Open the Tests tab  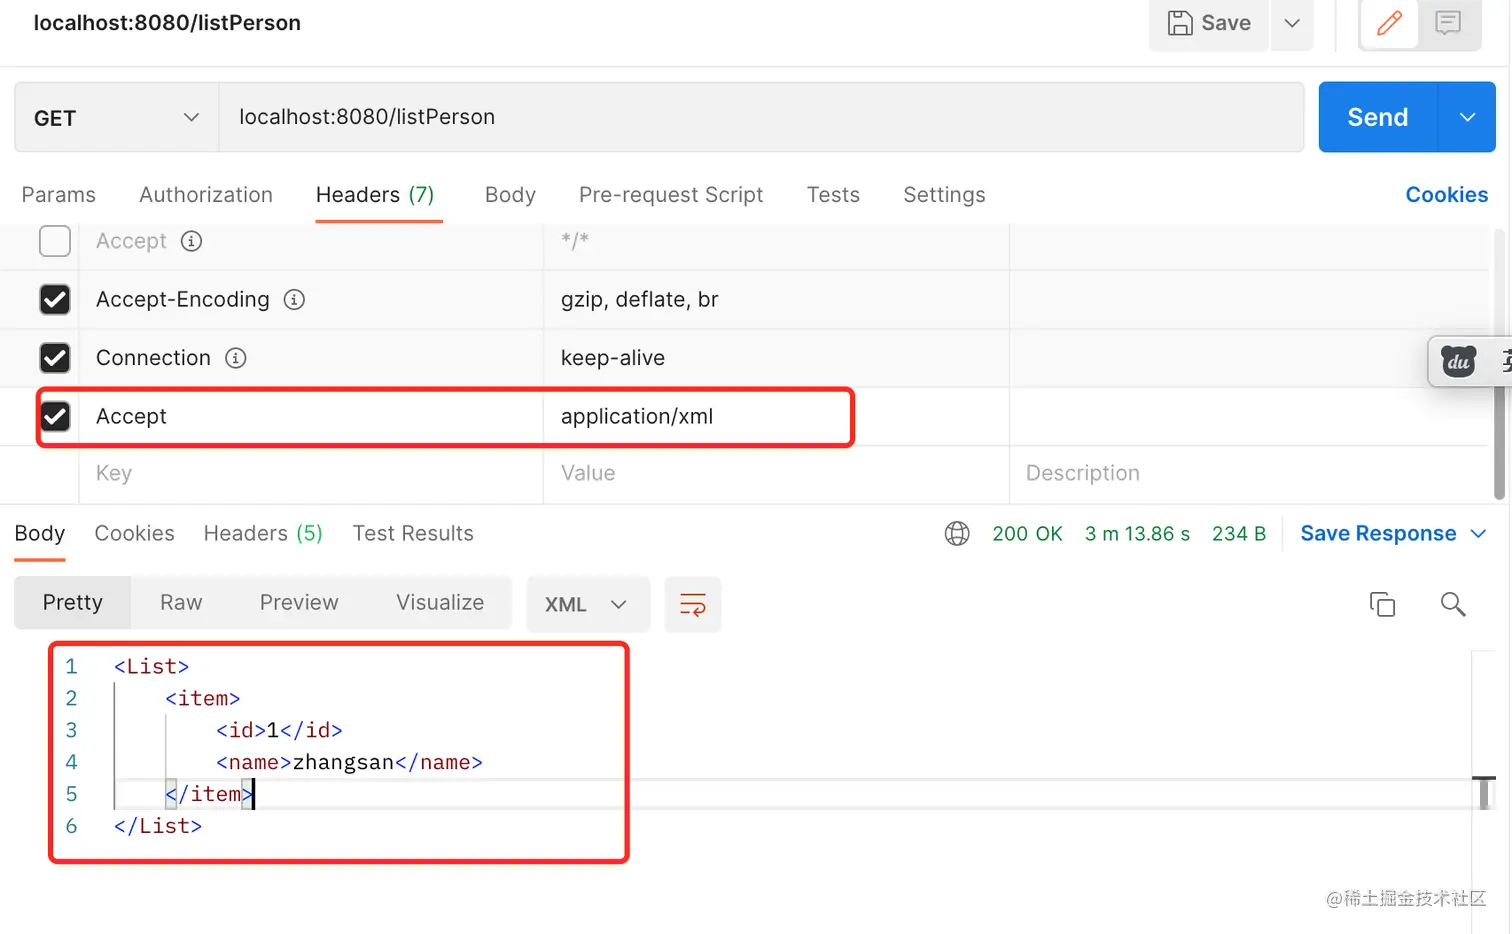click(x=833, y=195)
